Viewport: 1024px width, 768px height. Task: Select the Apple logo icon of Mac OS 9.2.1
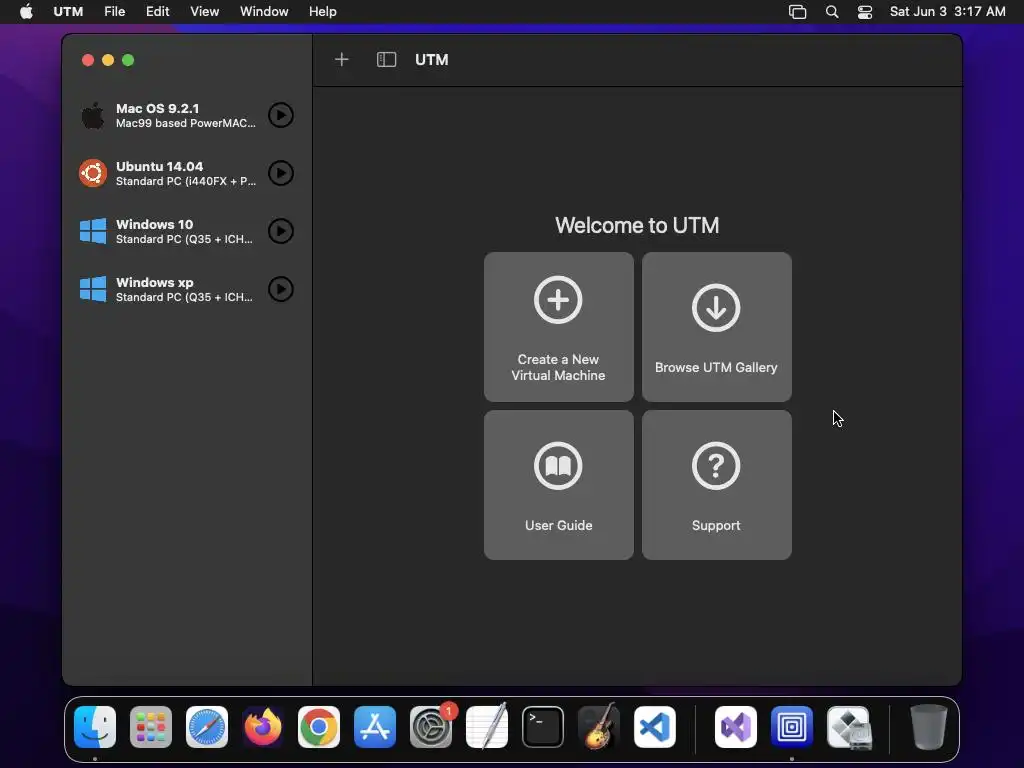tap(93, 116)
